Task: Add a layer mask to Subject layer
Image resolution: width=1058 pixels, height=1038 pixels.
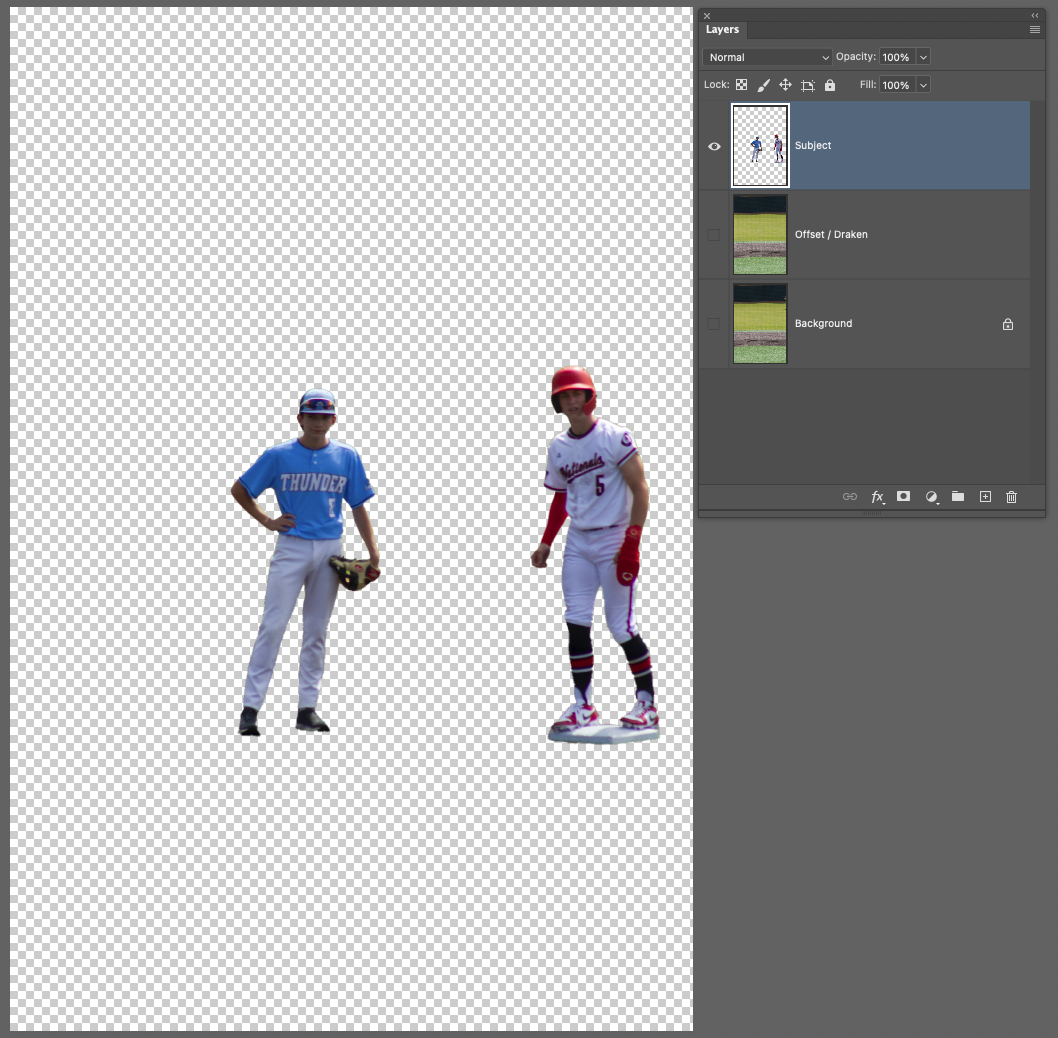Action: [x=903, y=496]
